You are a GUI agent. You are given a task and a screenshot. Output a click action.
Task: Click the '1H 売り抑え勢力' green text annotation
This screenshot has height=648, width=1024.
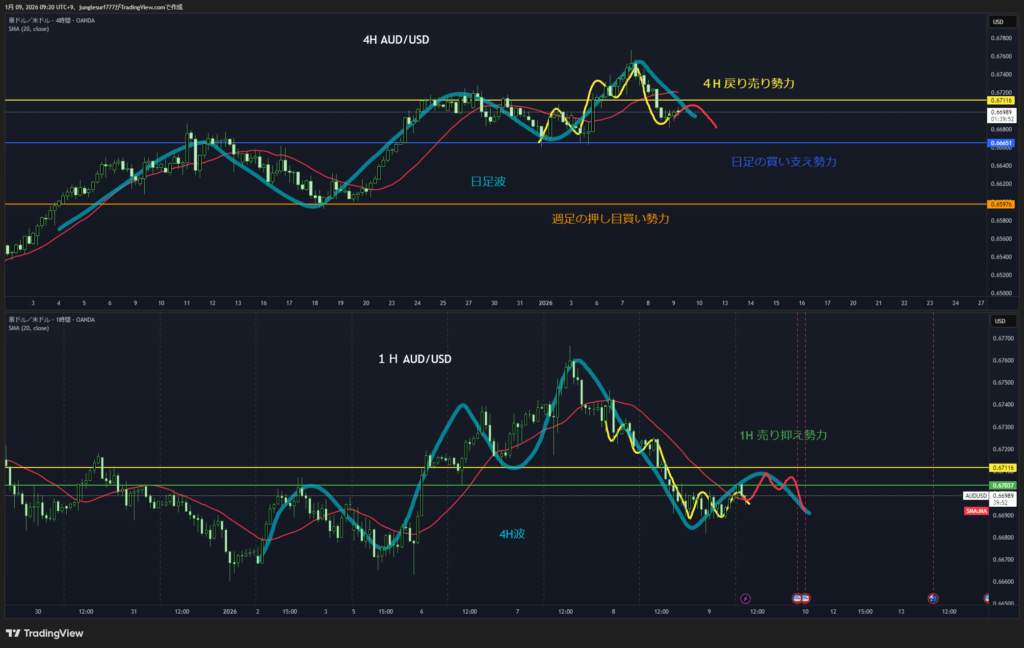tap(783, 435)
